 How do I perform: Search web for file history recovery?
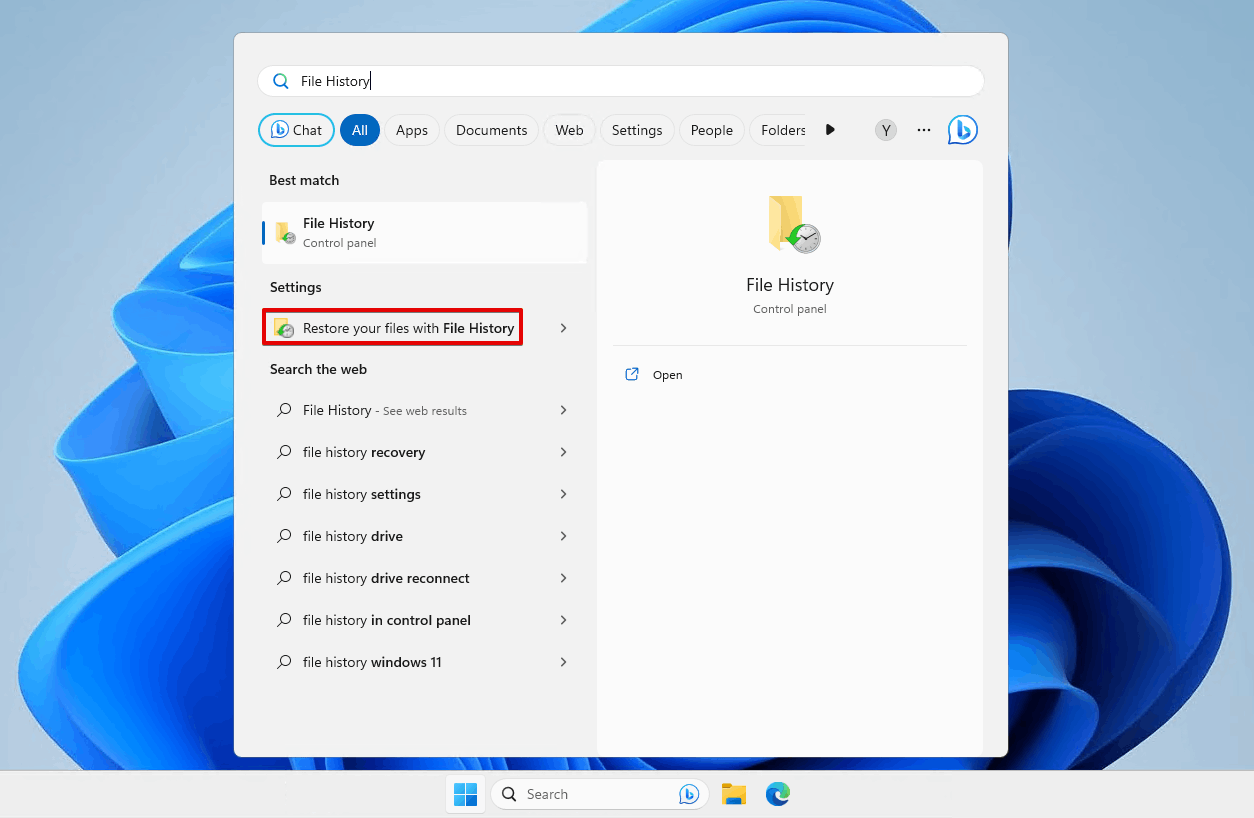(x=364, y=452)
